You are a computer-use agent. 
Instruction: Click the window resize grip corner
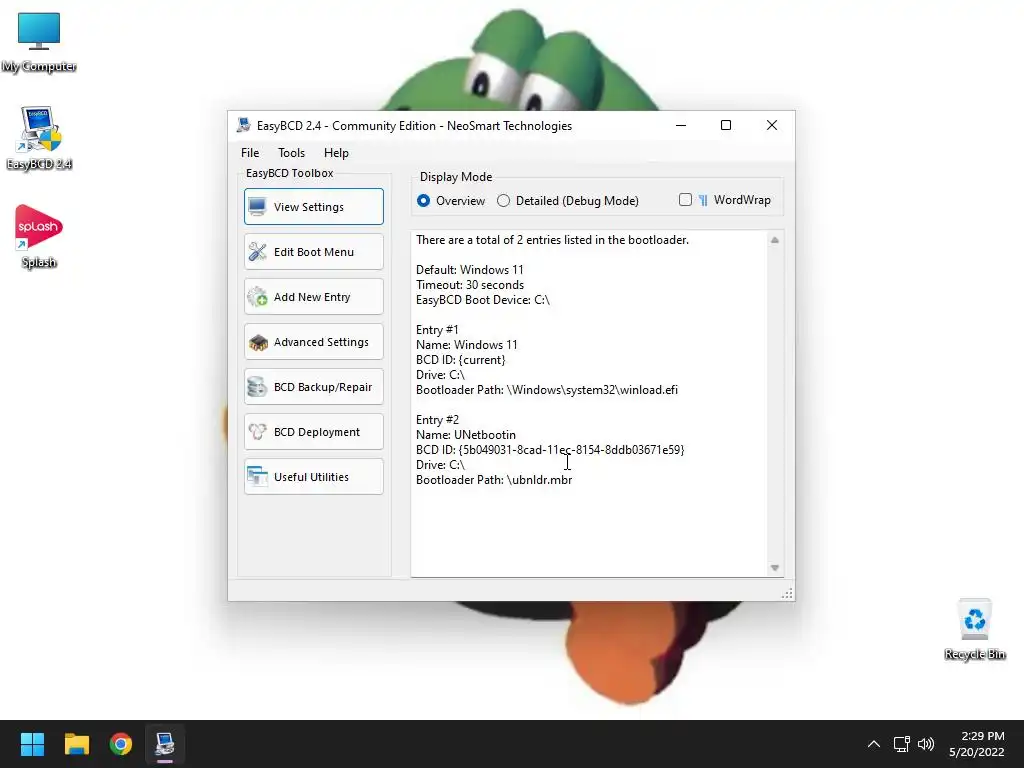[787, 593]
